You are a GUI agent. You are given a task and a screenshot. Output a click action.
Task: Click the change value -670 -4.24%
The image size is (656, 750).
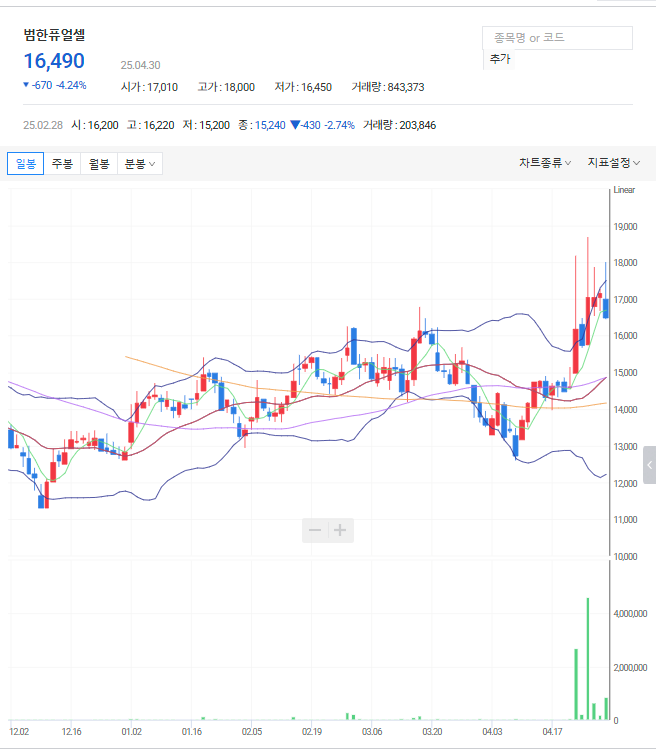point(55,85)
